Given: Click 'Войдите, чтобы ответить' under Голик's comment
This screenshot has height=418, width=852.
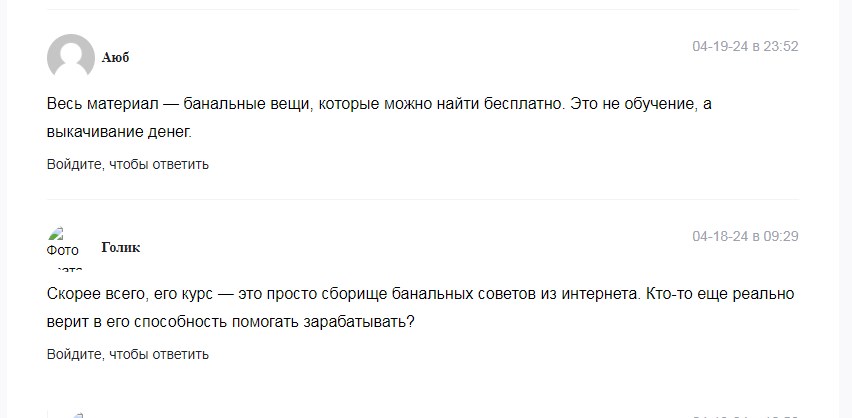Looking at the screenshot, I should (128, 354).
